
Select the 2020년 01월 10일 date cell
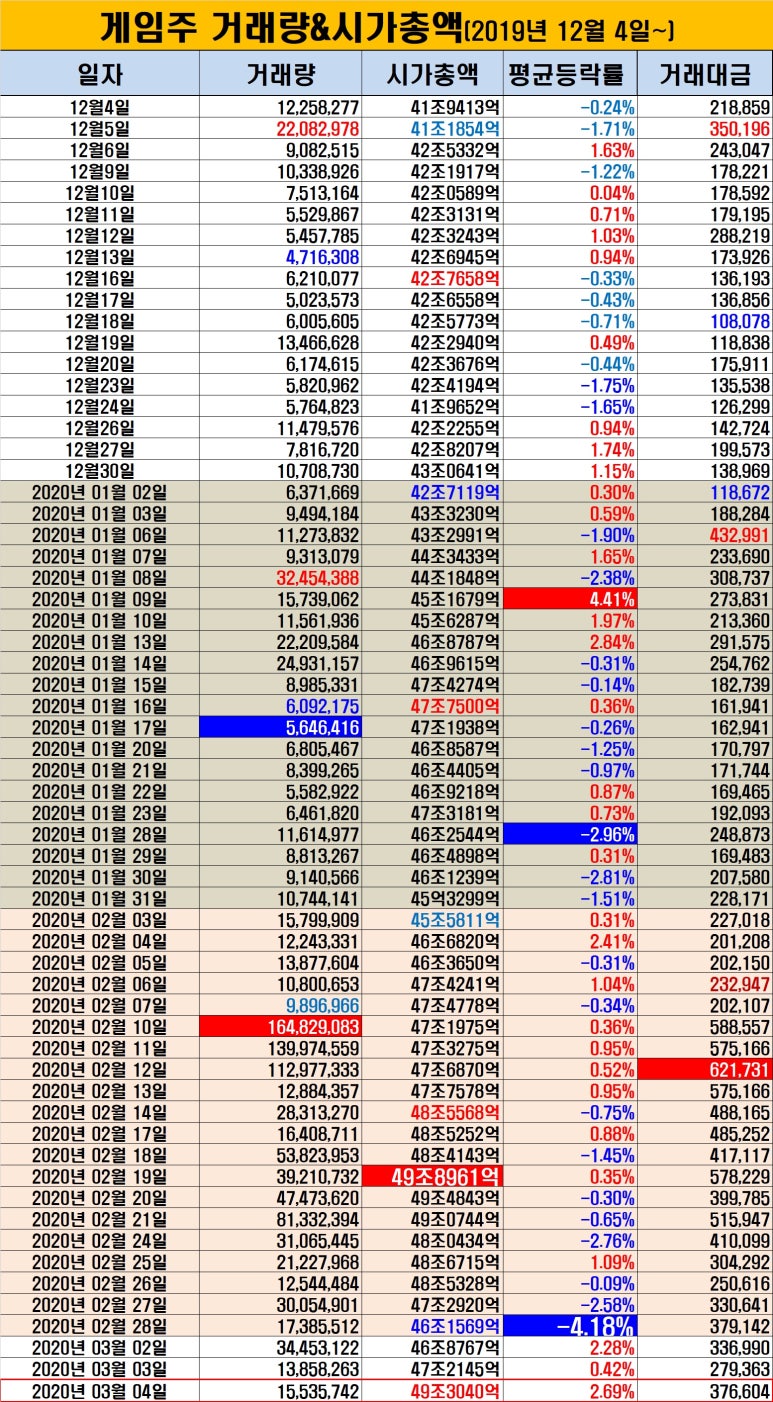(100, 621)
